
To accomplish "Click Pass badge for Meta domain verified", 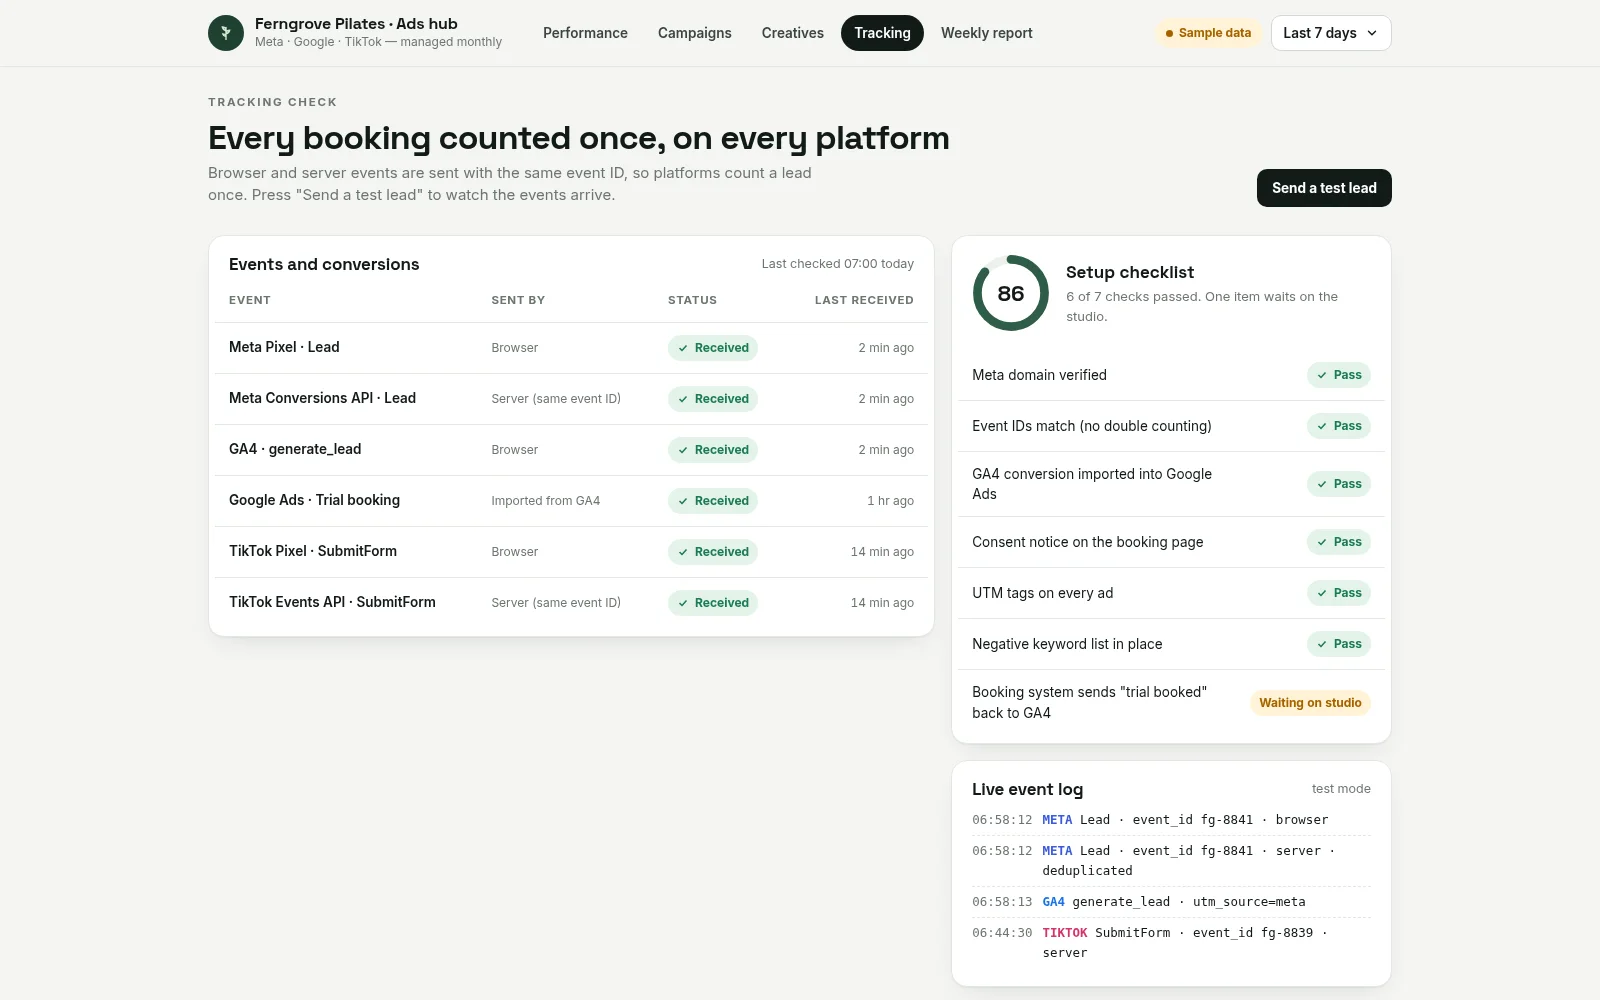I will pyautogui.click(x=1339, y=375).
